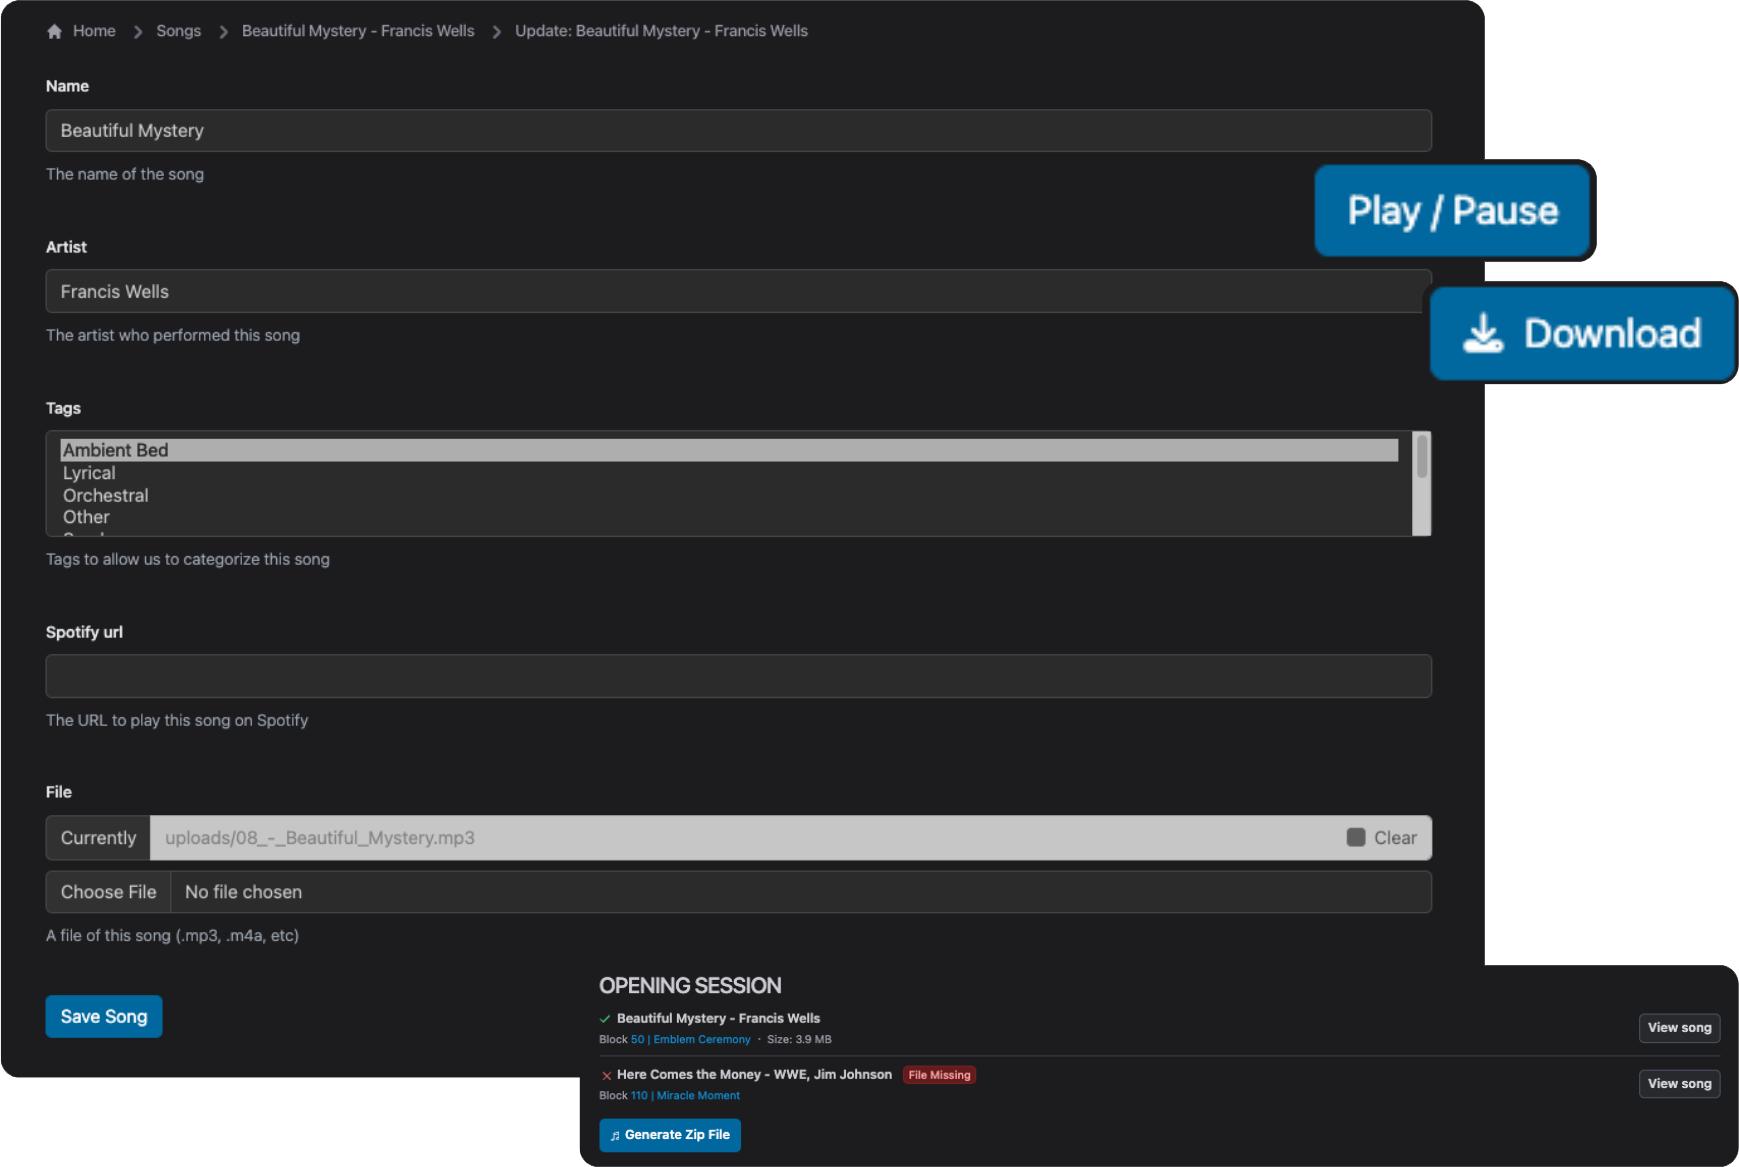Click the File Missing badge

point(939,1075)
